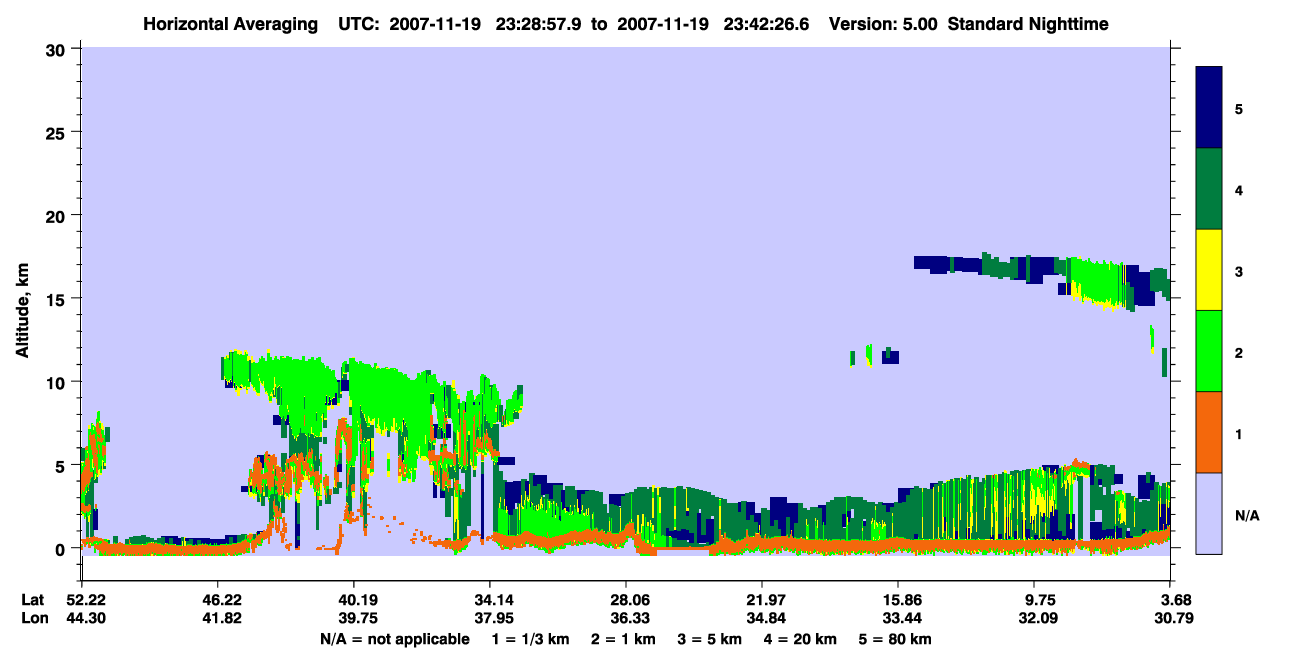The width and height of the screenshot is (1300, 667).
Task: Click the colorbar label 3
Action: (x=1239, y=271)
